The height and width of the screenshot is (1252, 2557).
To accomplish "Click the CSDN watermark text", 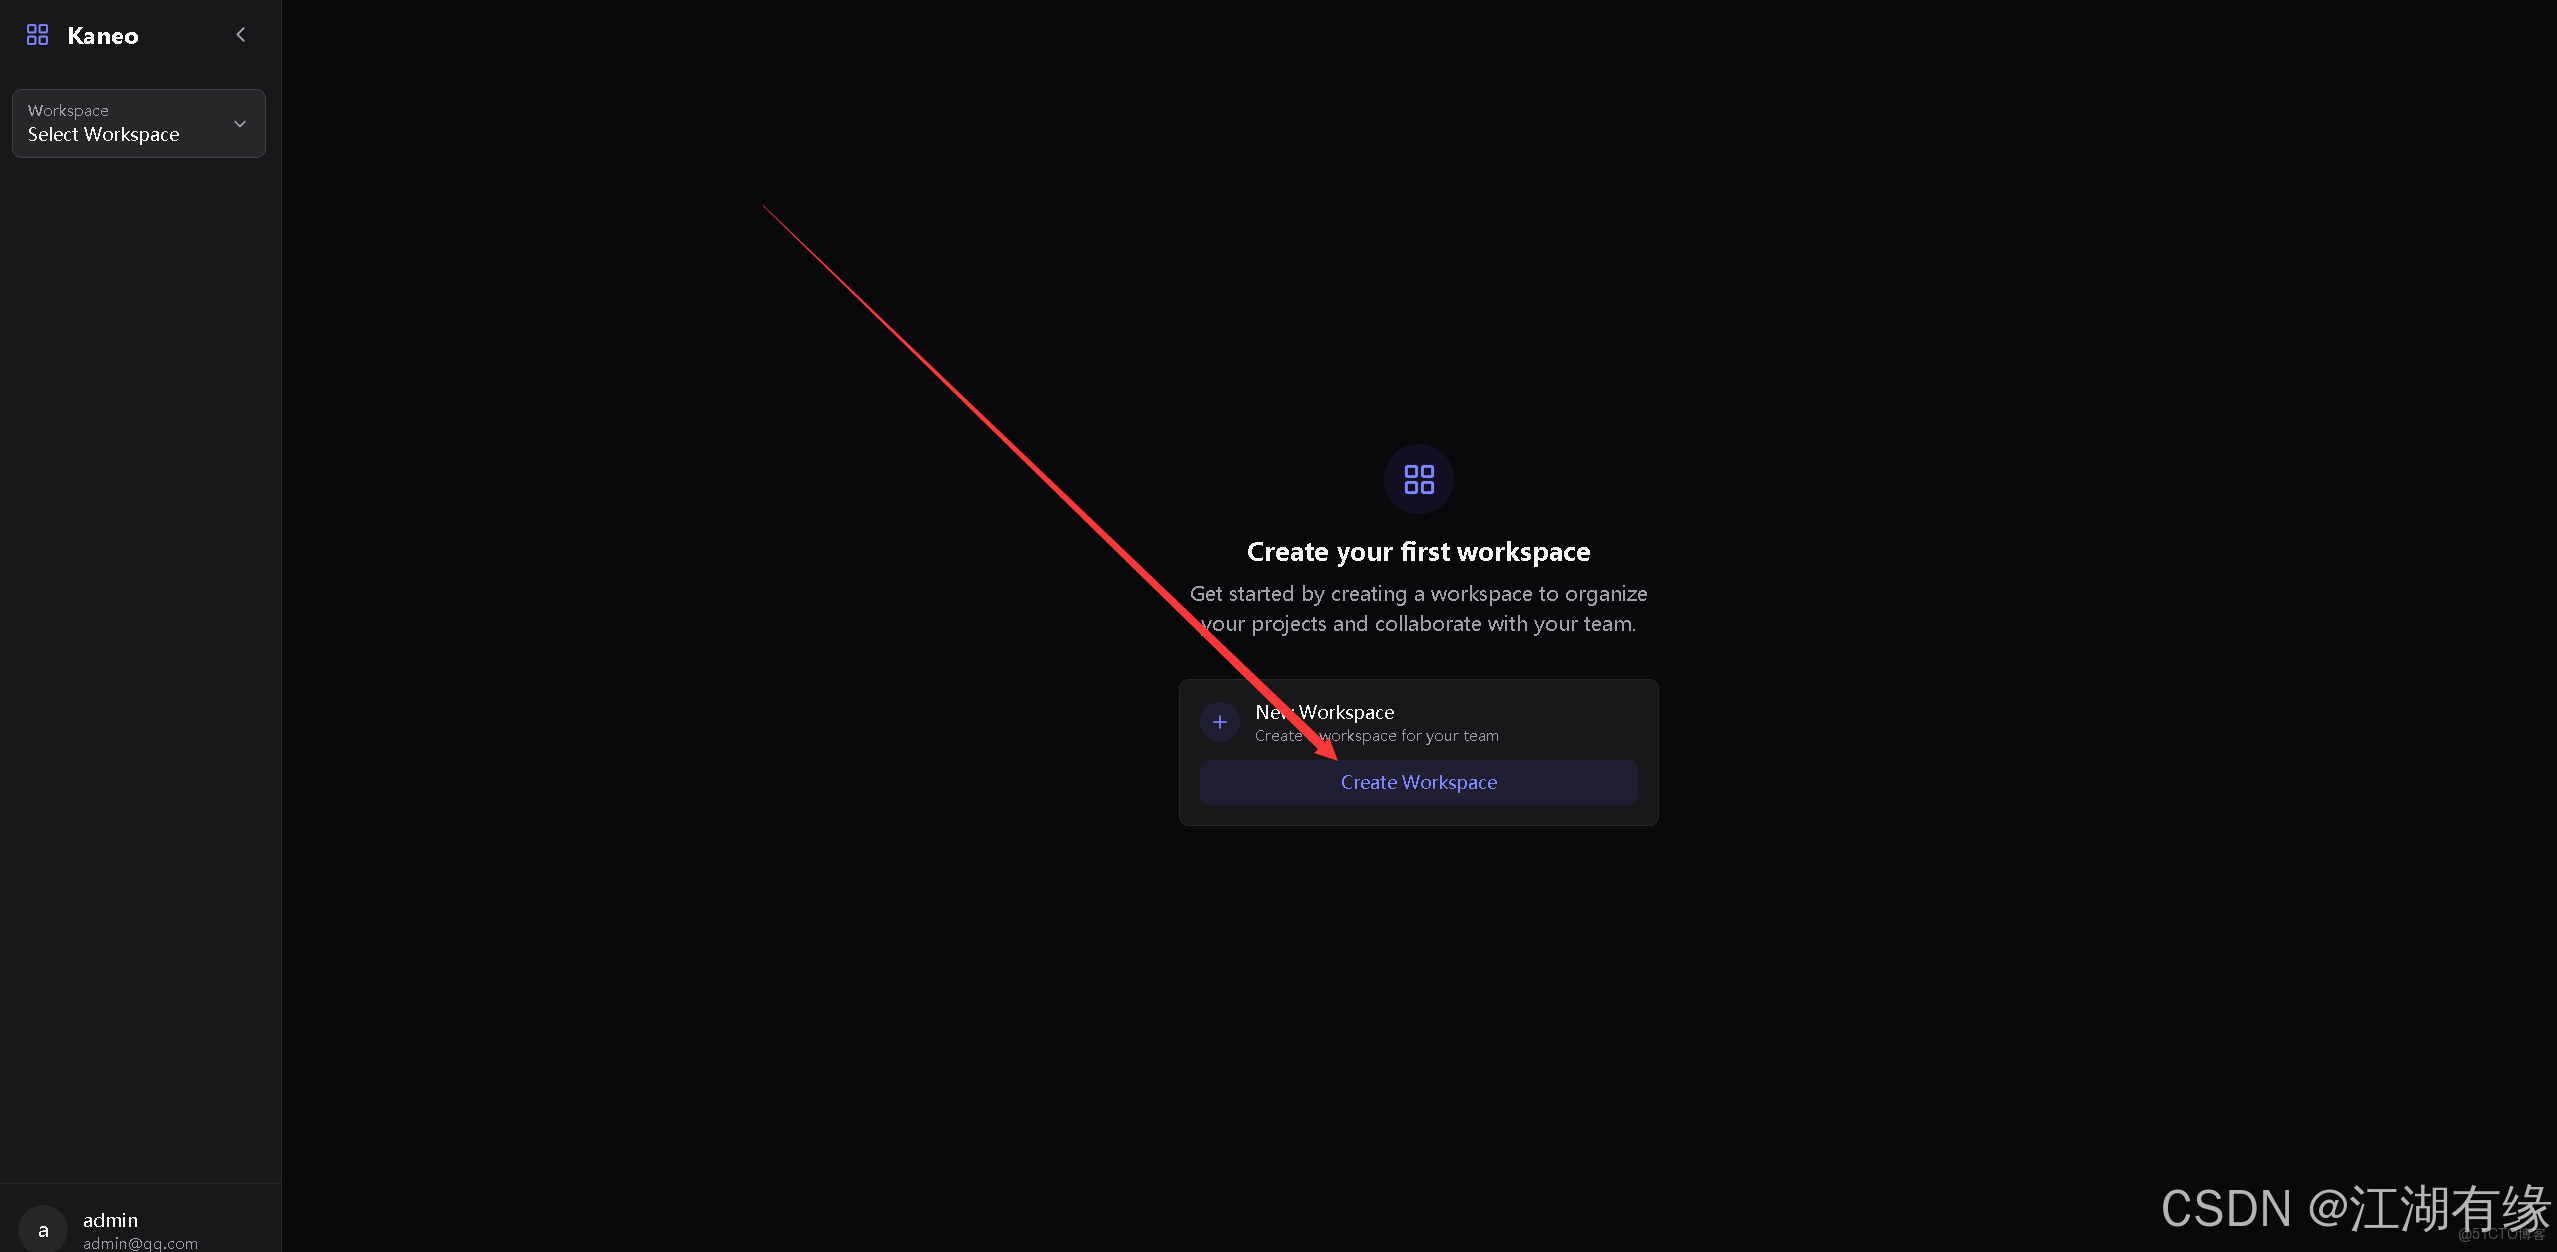I will (2355, 1208).
